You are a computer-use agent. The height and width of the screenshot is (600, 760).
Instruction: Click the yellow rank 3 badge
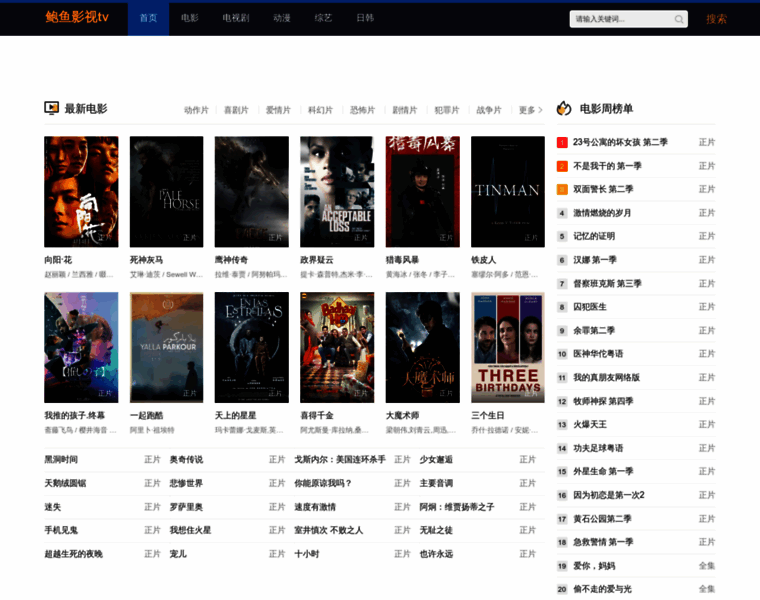coord(562,189)
